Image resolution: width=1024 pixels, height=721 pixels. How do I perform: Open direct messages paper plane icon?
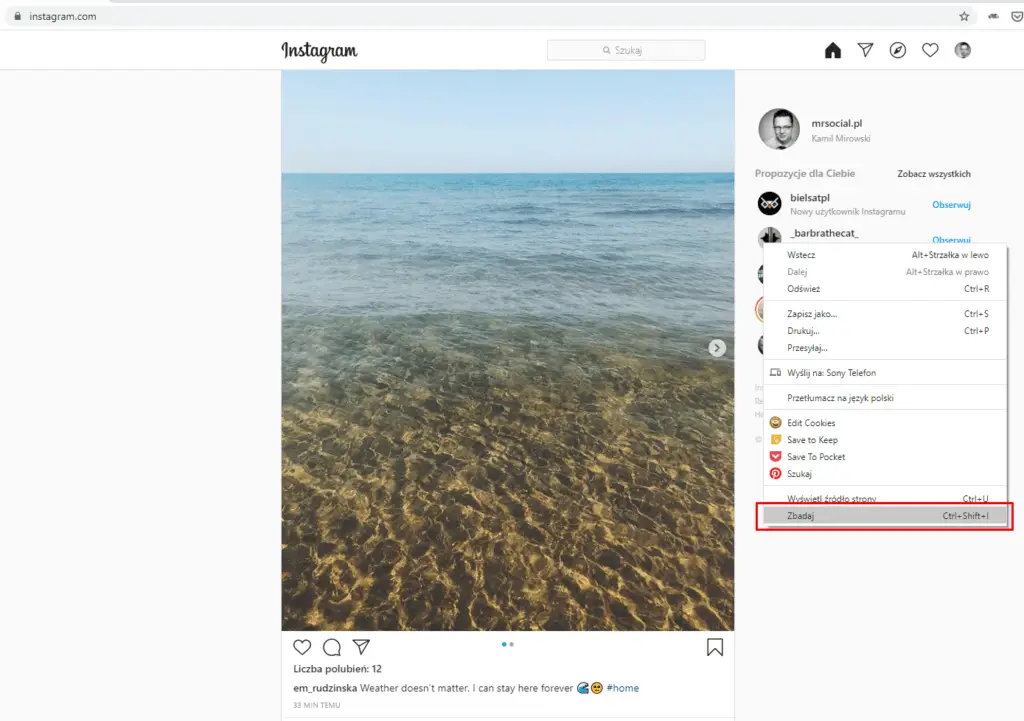(x=866, y=50)
